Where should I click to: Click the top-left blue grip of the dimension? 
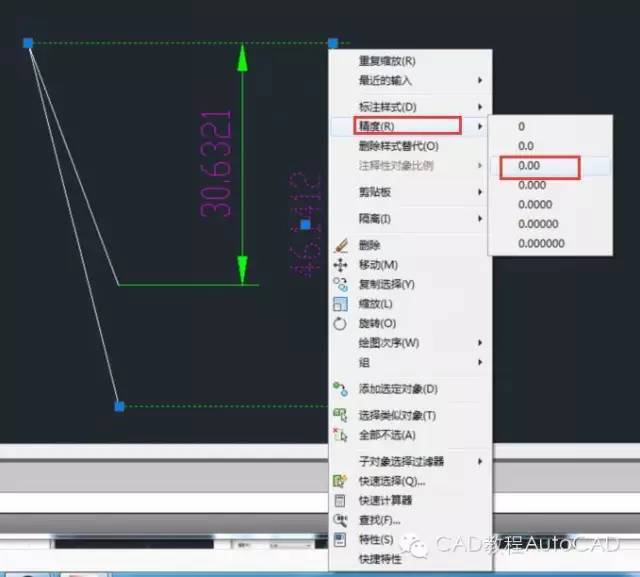coord(28,42)
